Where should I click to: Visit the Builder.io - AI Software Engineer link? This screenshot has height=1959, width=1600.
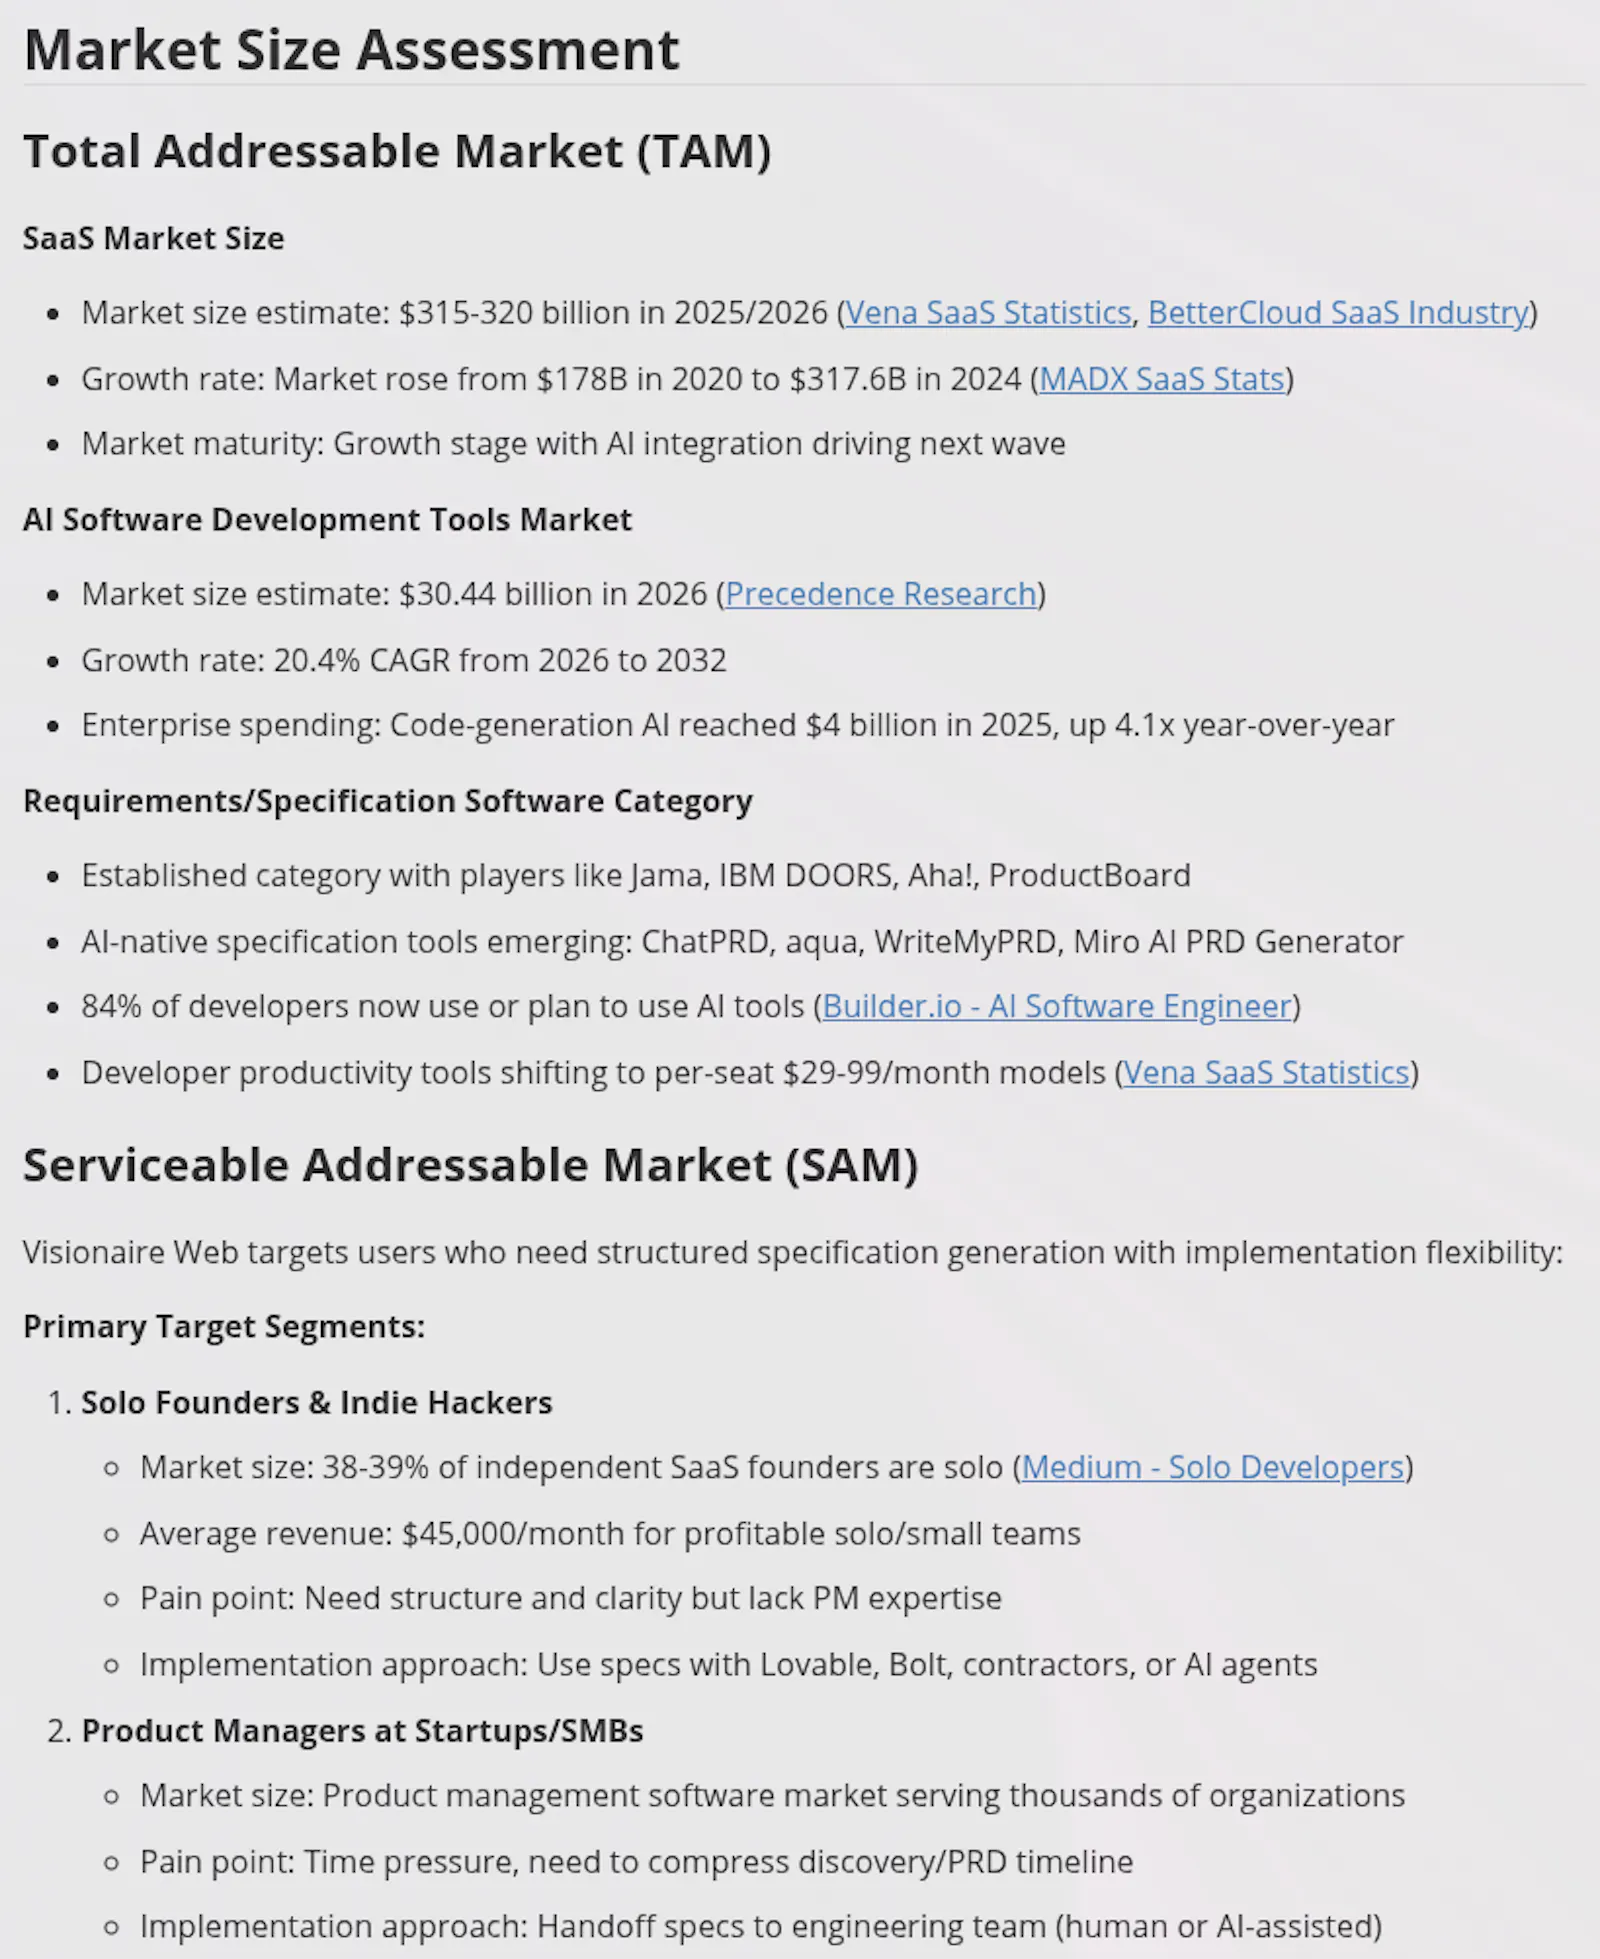[x=1057, y=1006]
